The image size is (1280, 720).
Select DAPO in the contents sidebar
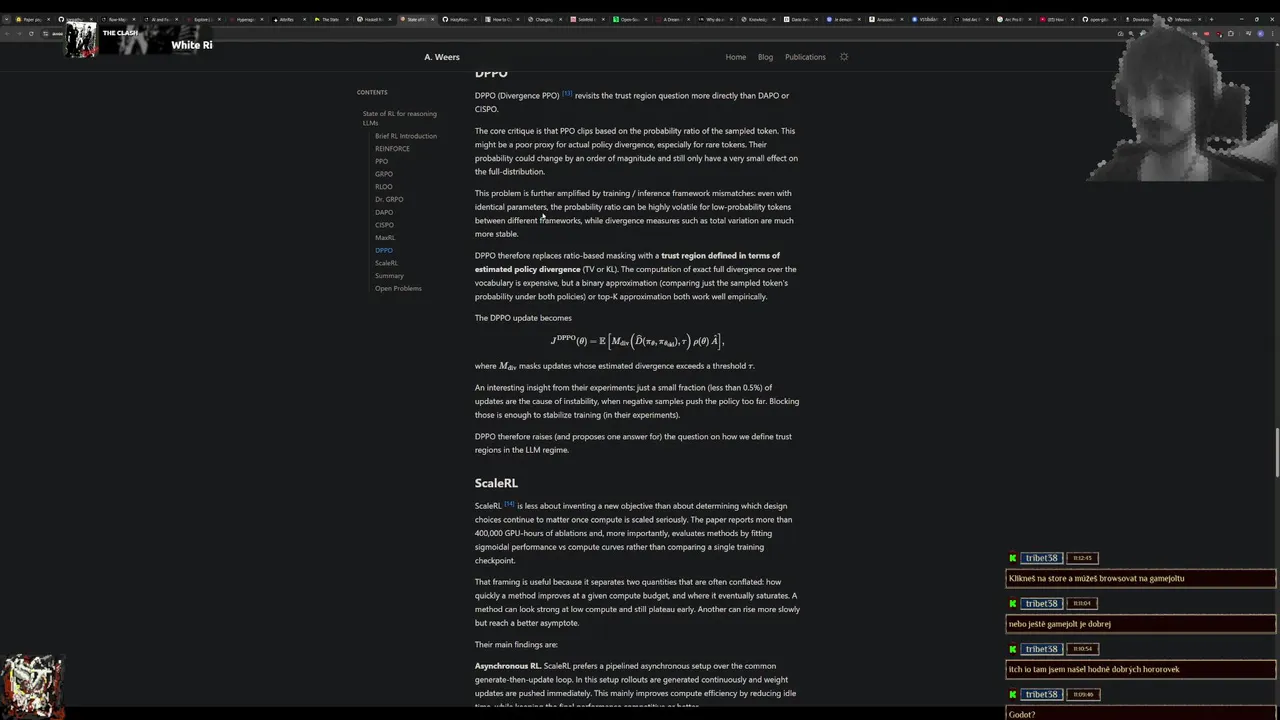(384, 212)
